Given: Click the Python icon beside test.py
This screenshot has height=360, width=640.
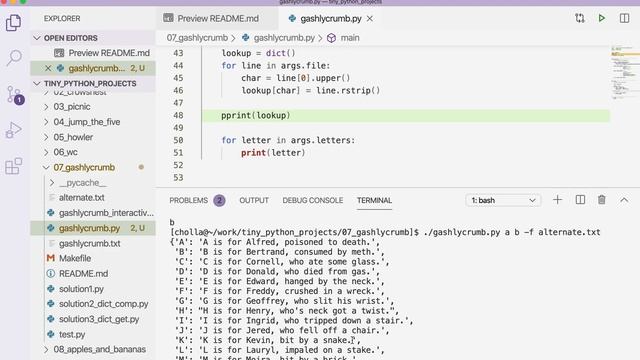Looking at the screenshot, I should (51, 334).
